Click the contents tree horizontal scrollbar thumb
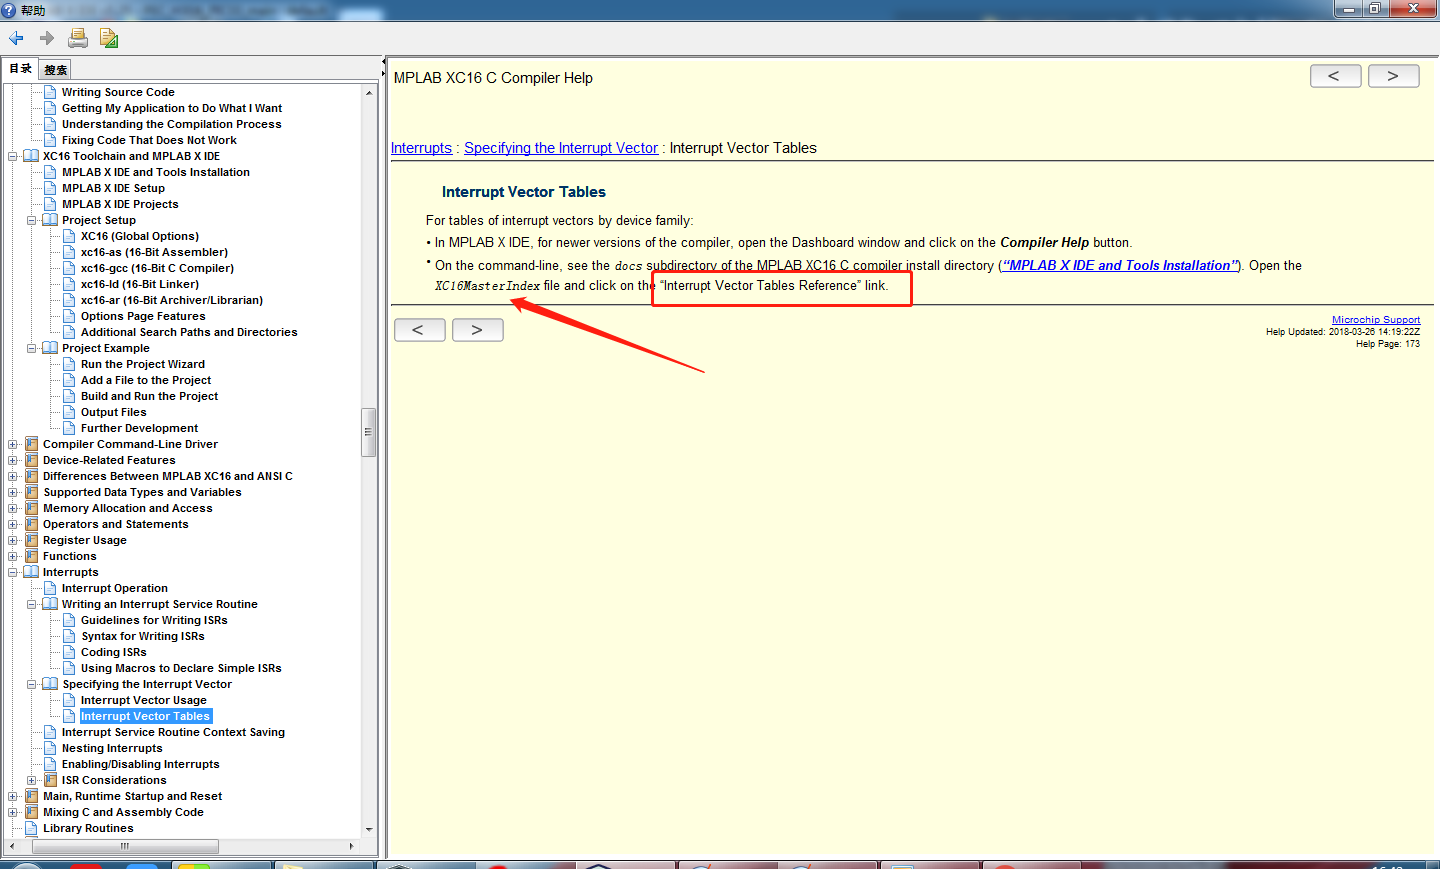 tap(124, 846)
